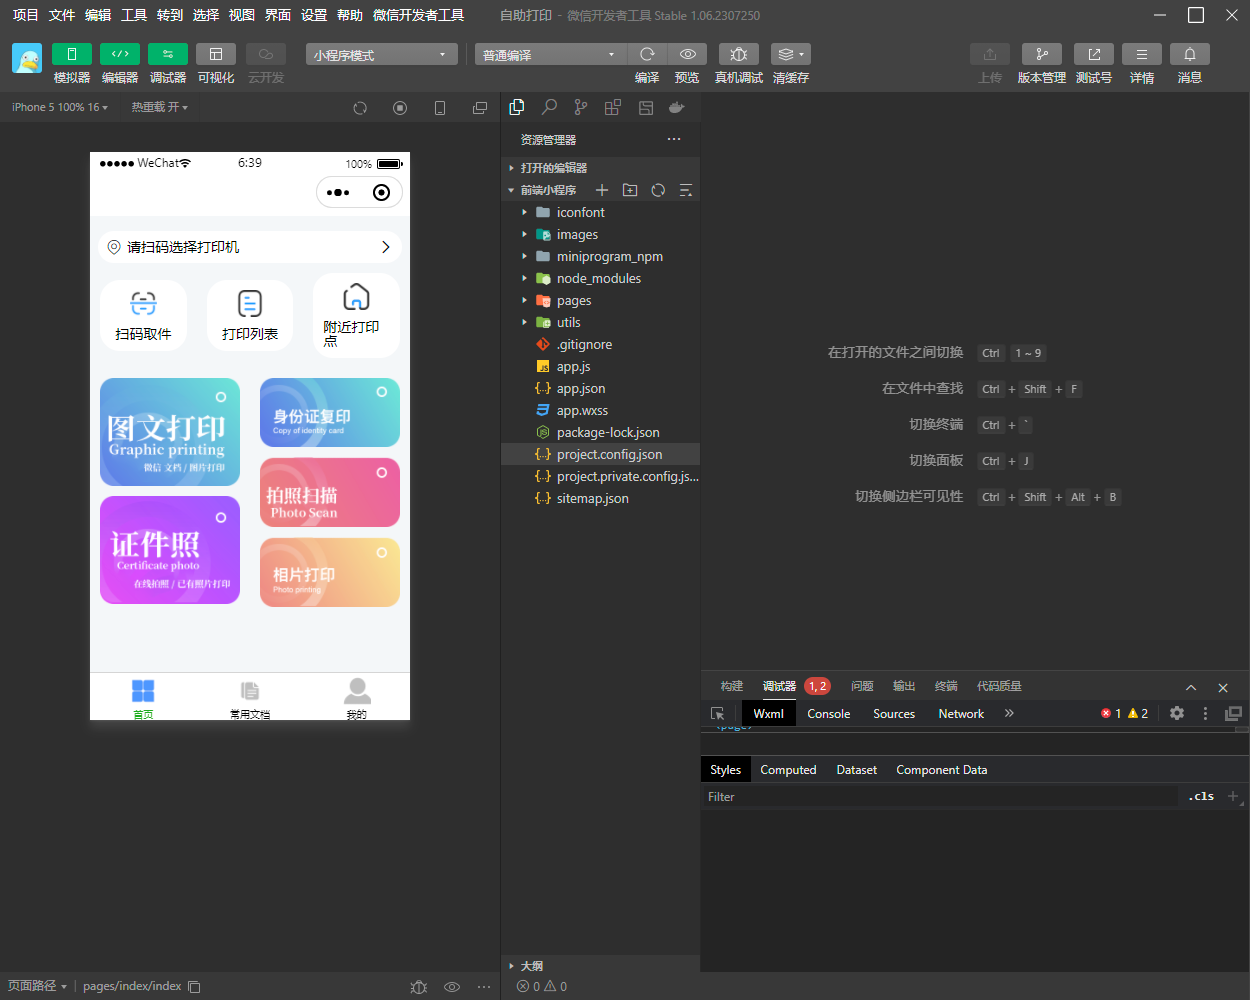Toggle the bug debug icon near page path bar
1250x1000 pixels.
[x=418, y=987]
